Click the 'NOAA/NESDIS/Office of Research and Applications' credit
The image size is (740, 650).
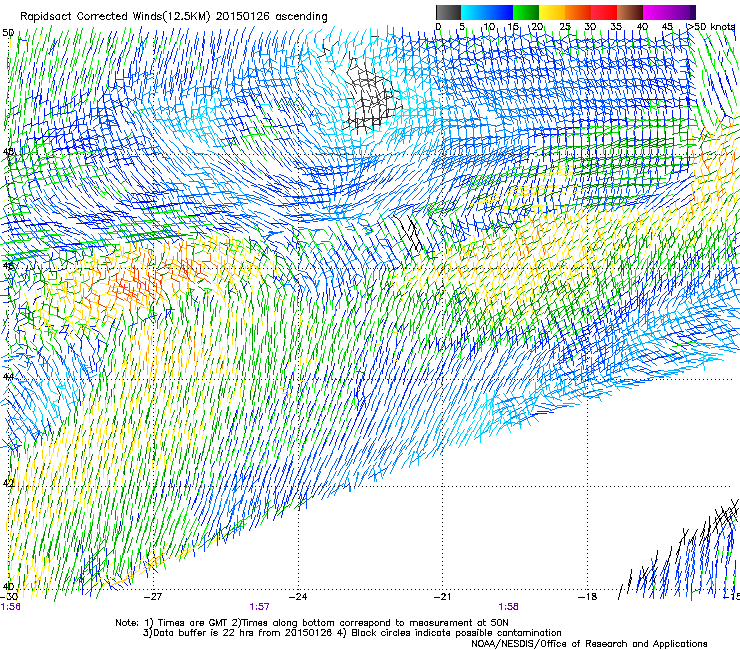click(x=589, y=643)
